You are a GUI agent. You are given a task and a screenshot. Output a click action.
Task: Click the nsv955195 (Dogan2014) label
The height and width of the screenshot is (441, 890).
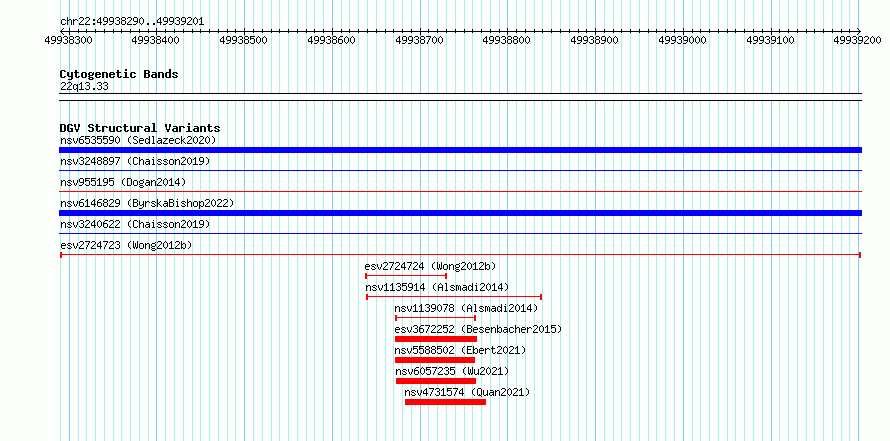click(123, 182)
